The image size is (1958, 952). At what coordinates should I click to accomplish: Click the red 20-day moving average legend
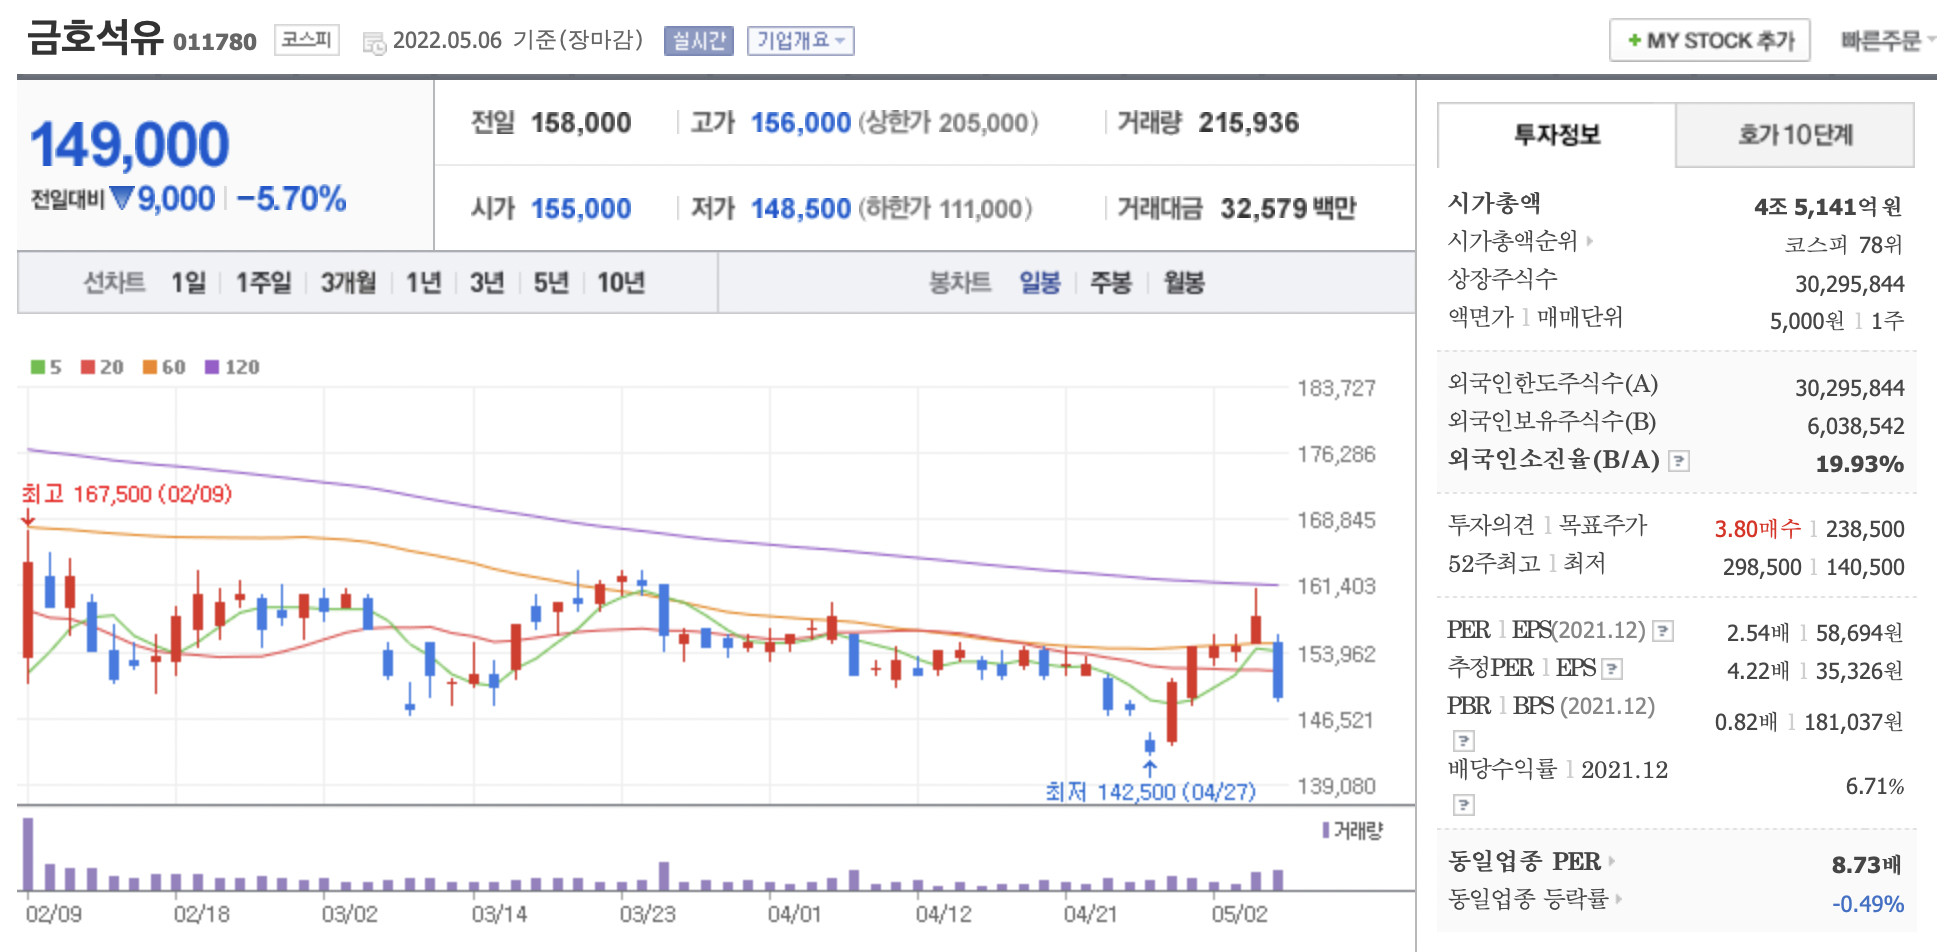point(102,367)
